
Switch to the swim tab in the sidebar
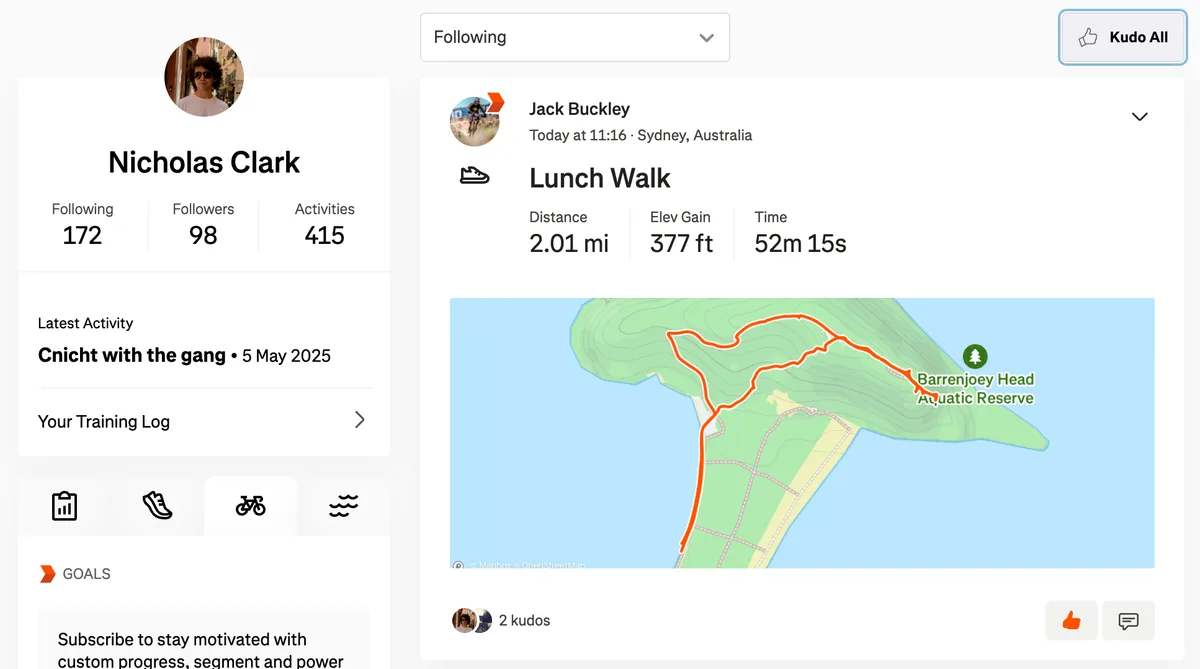click(x=343, y=506)
